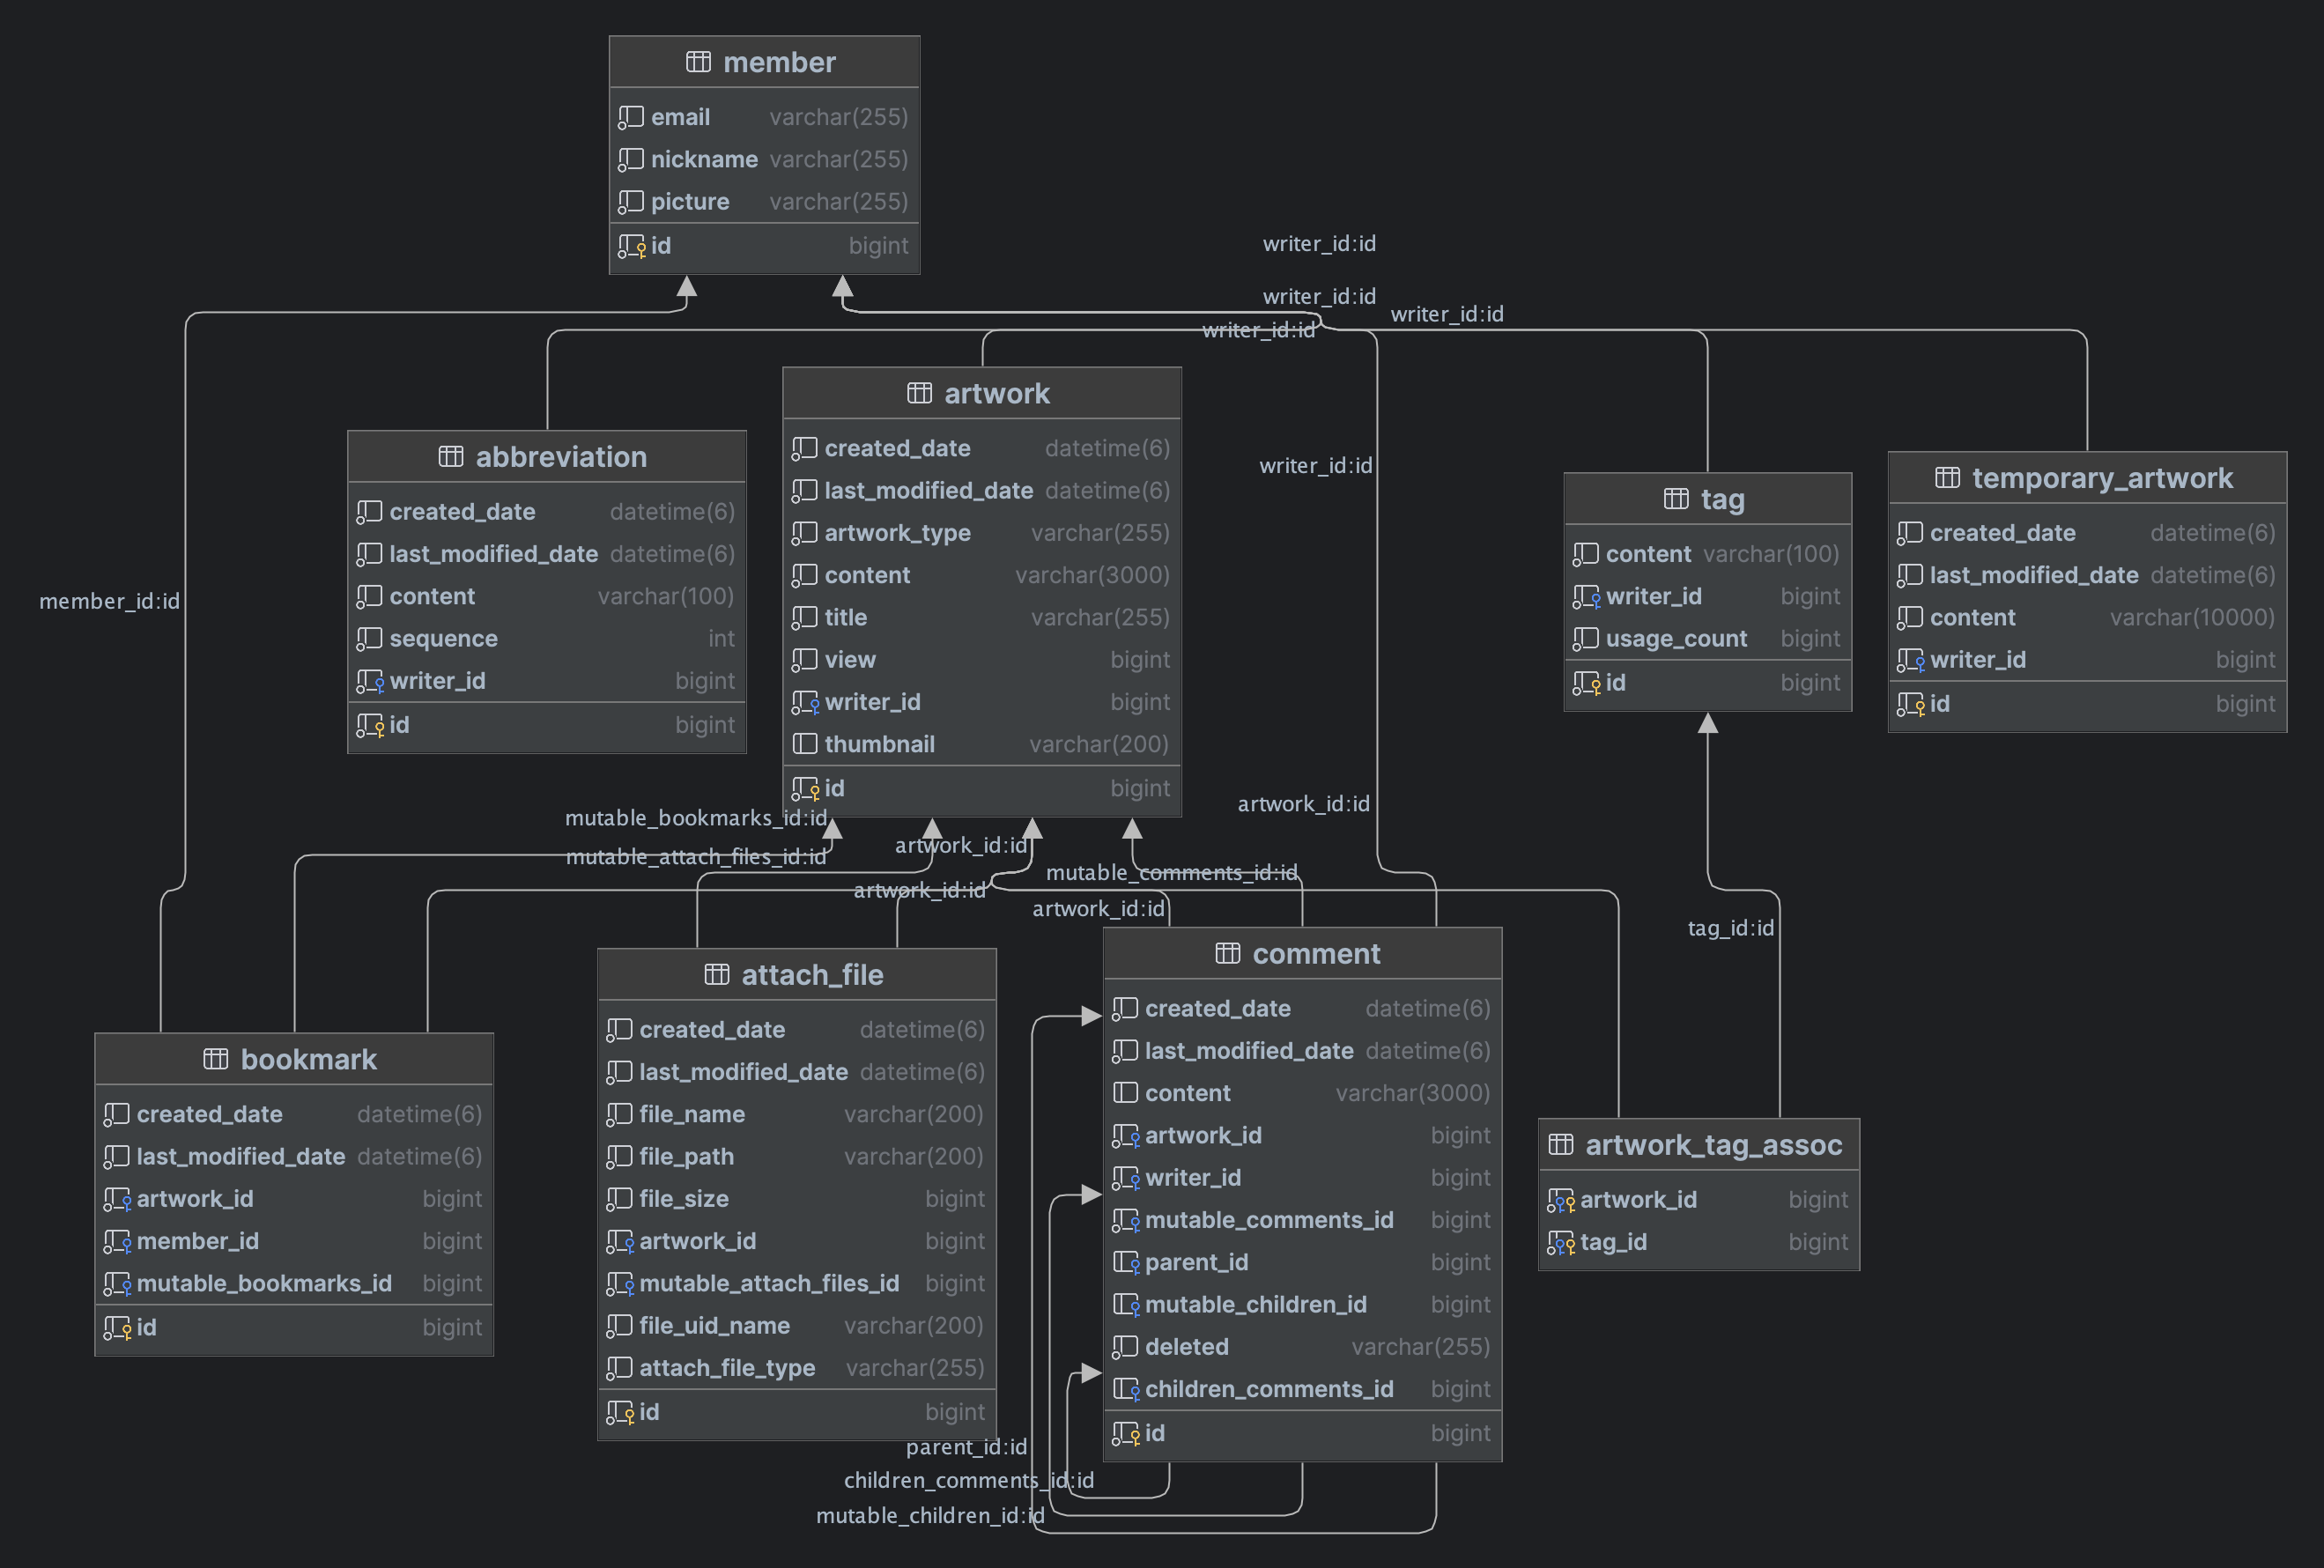Viewport: 2324px width, 1568px height.
Task: Select mutable_children_id column in comment
Action: (x=1303, y=1304)
